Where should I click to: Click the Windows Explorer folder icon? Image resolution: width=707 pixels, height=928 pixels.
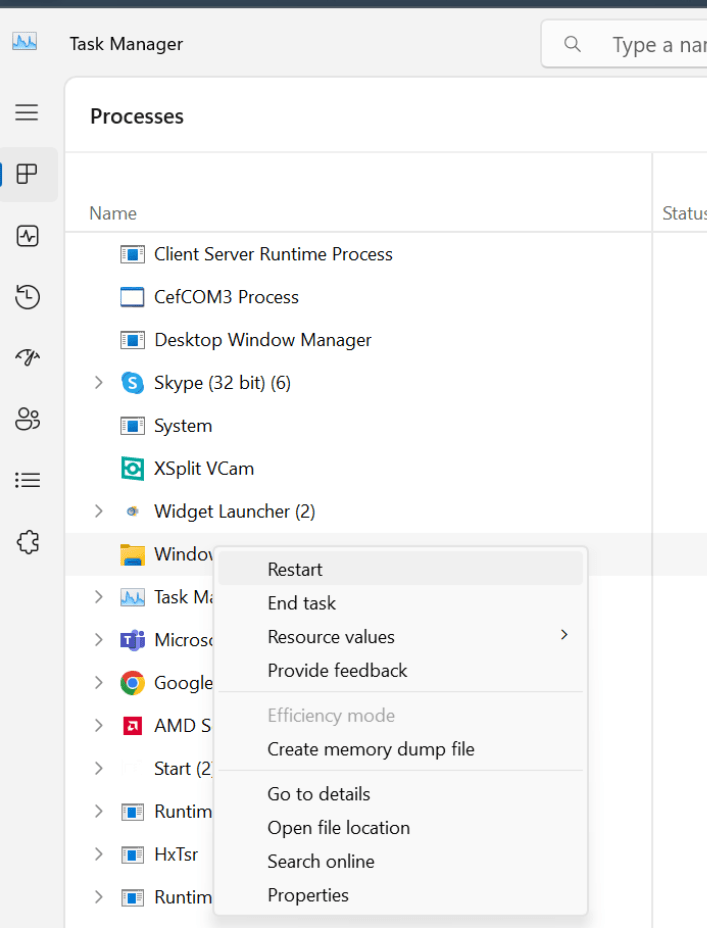[133, 555]
